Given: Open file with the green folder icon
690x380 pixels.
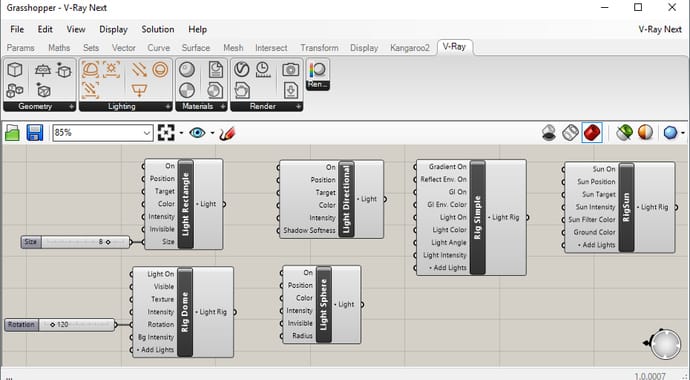Looking at the screenshot, I should tap(12, 132).
